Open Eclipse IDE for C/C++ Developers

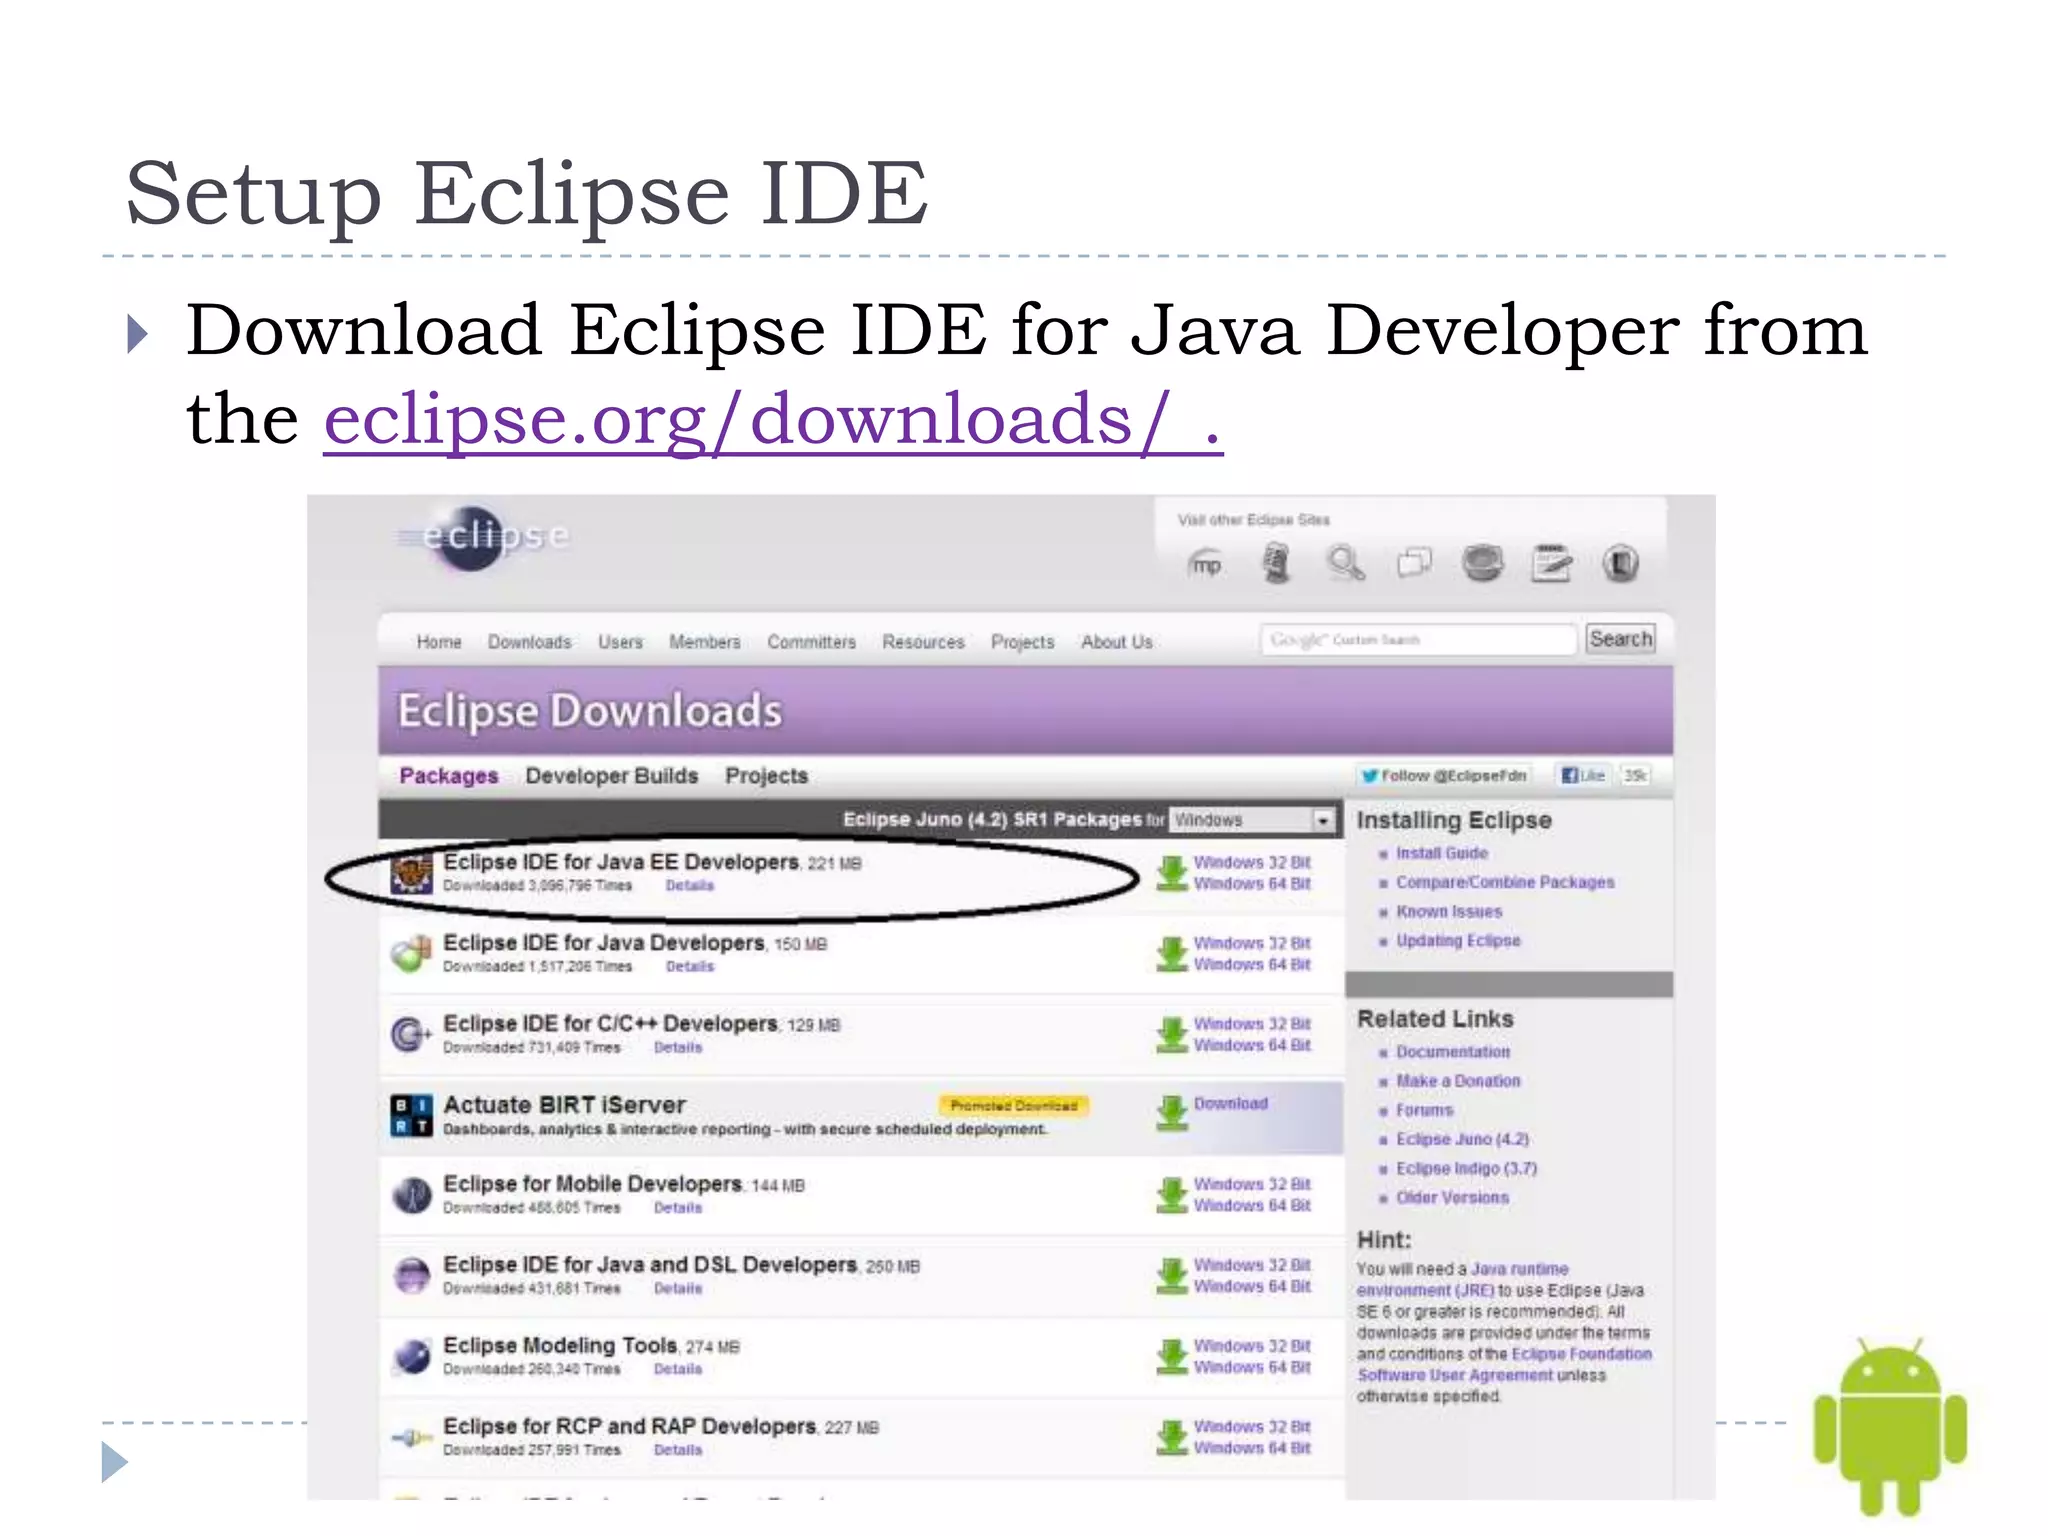tap(610, 1024)
